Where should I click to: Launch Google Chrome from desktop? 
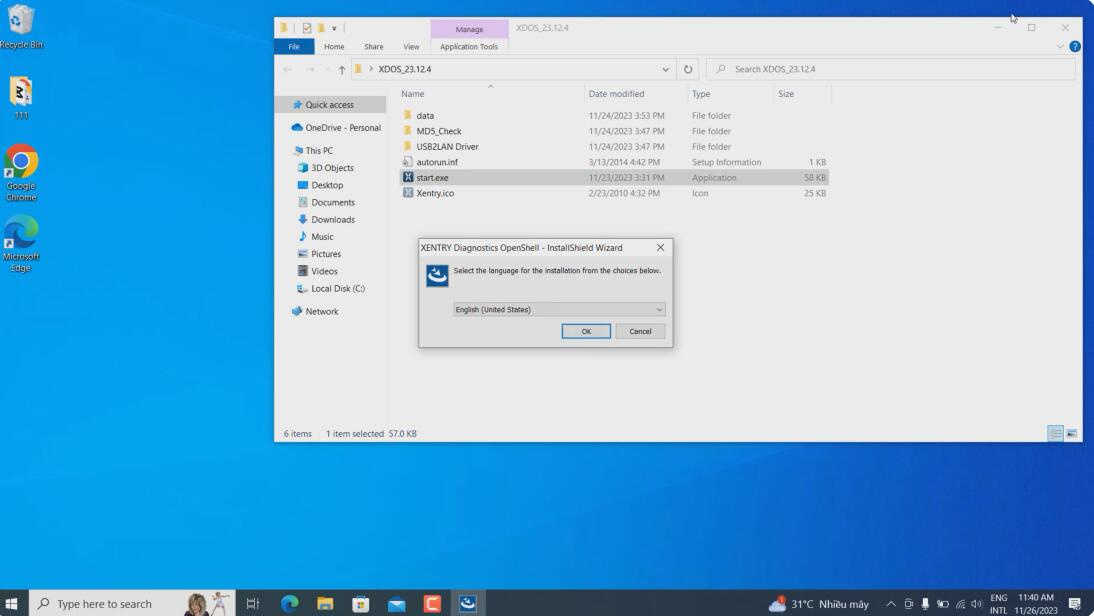(21, 172)
